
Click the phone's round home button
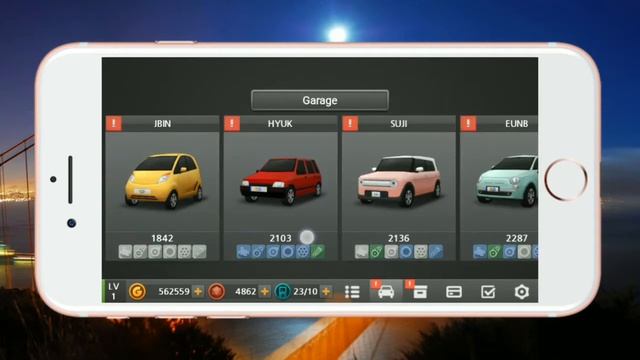coord(566,180)
